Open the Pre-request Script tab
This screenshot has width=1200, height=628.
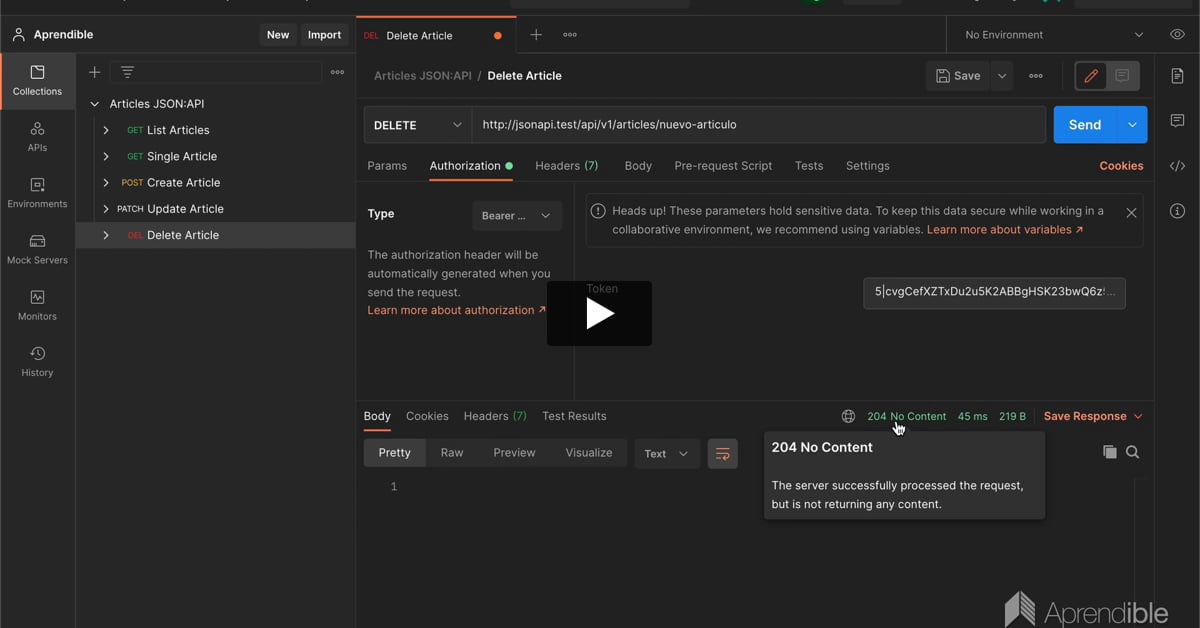tap(723, 166)
